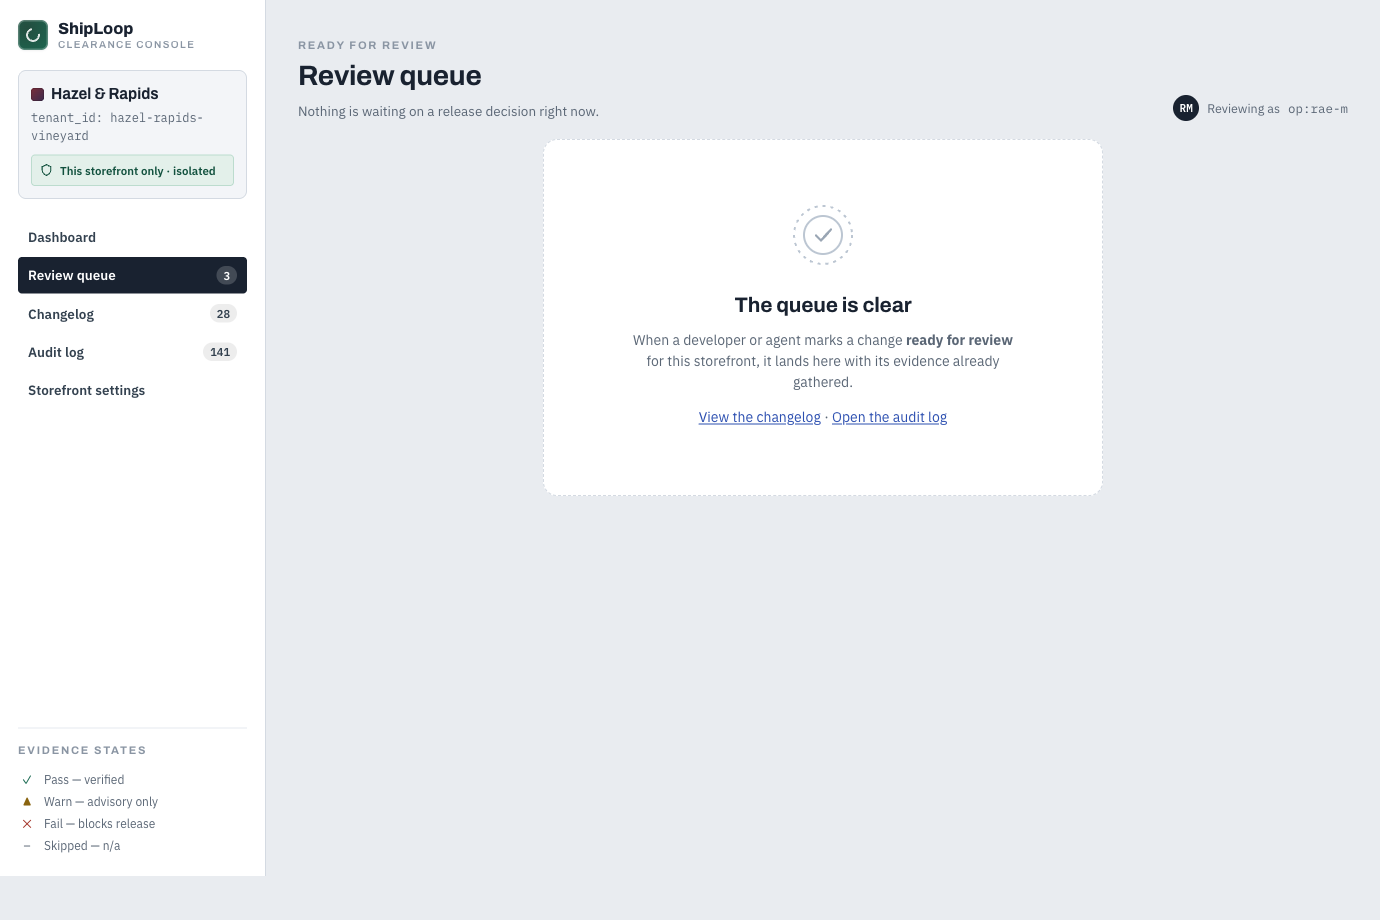Click the 'Fail — blocks release' legend entry

click(100, 824)
